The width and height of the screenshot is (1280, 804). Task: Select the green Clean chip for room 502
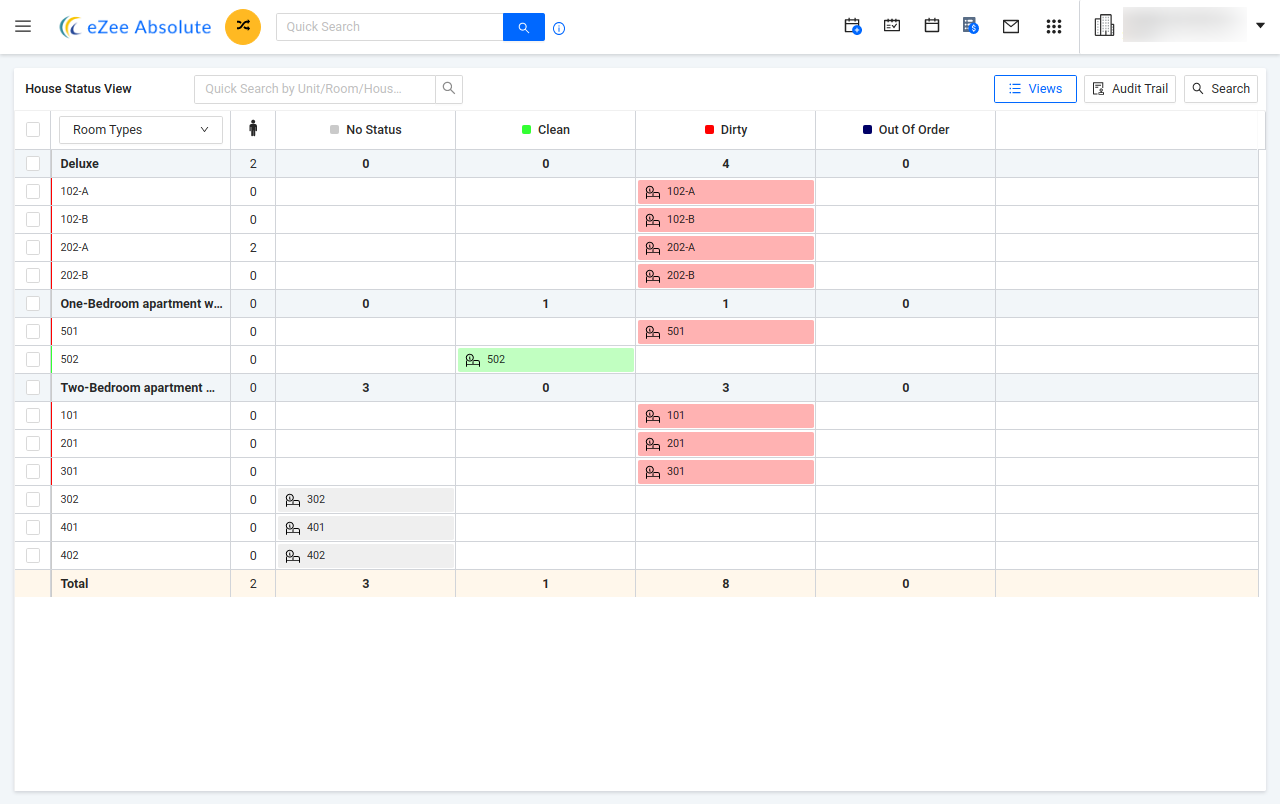545,359
